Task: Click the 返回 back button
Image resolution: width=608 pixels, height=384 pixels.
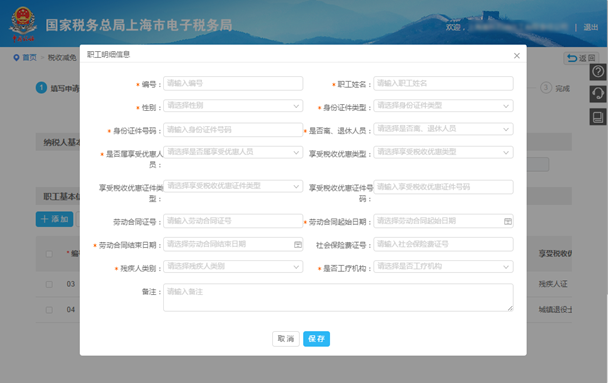Action: coord(581,58)
